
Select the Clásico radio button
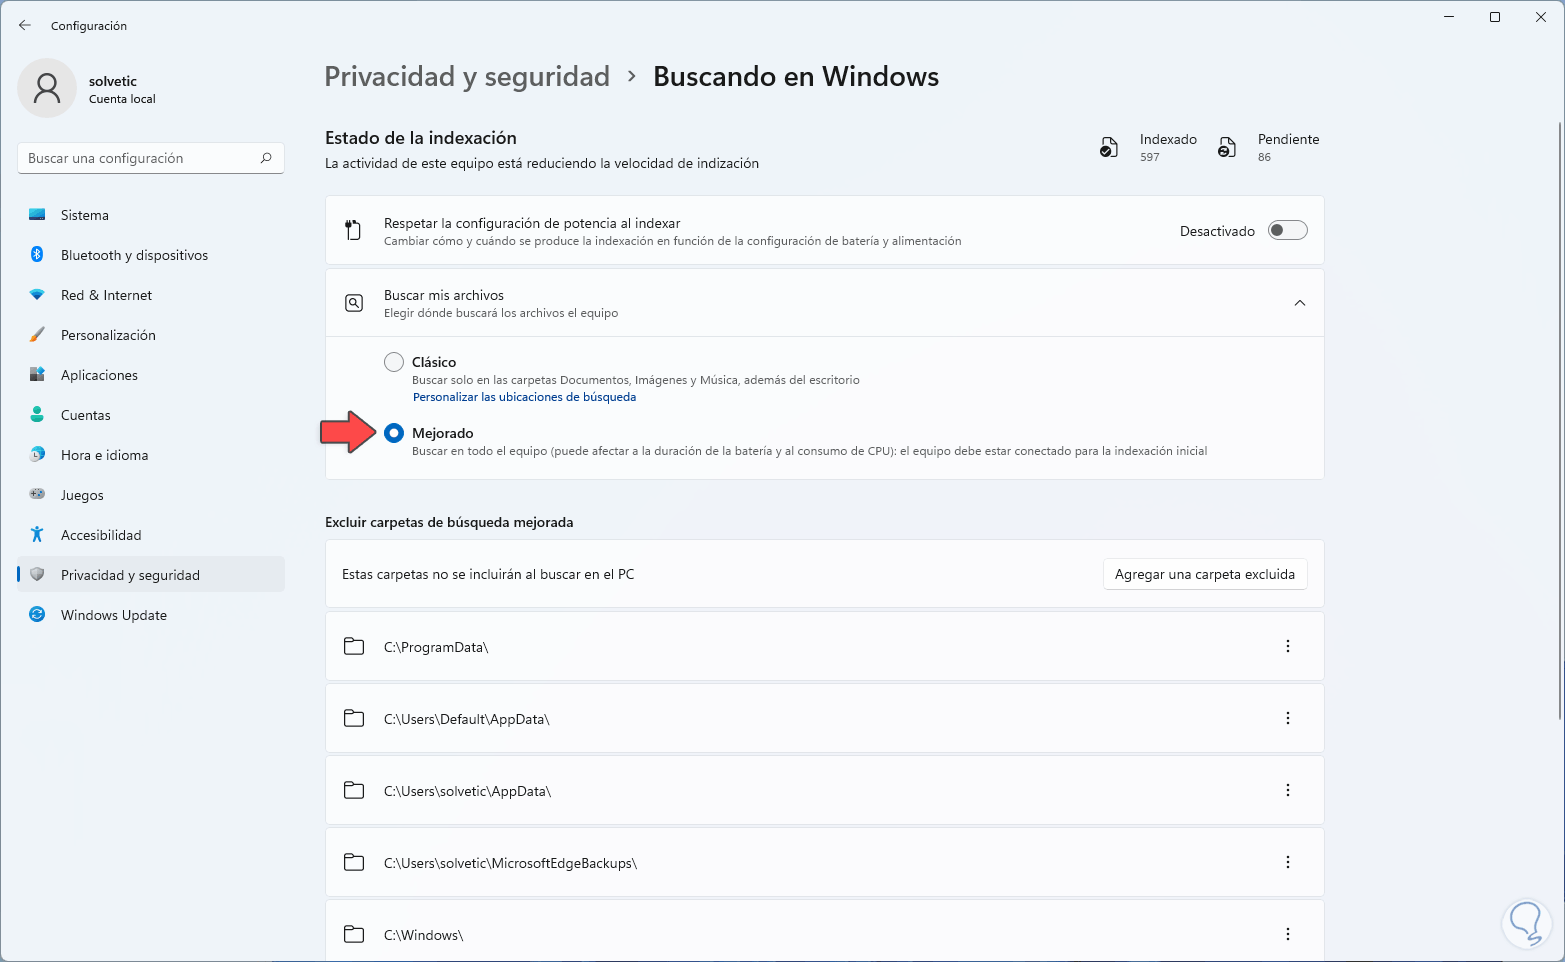point(394,362)
